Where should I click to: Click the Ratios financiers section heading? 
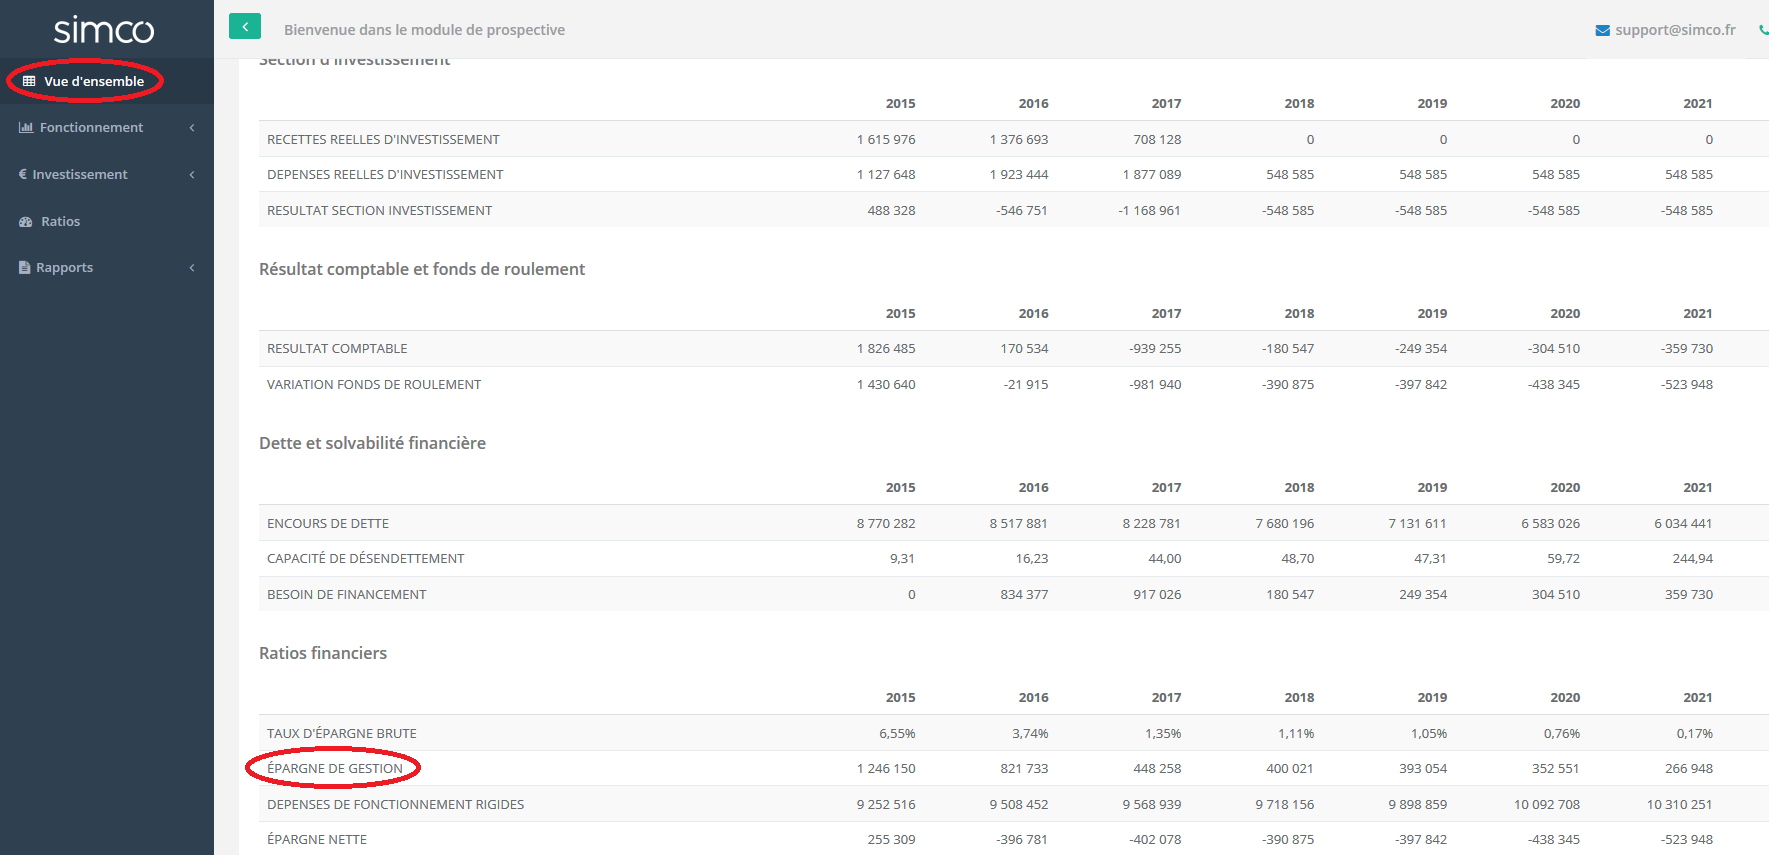click(x=323, y=653)
